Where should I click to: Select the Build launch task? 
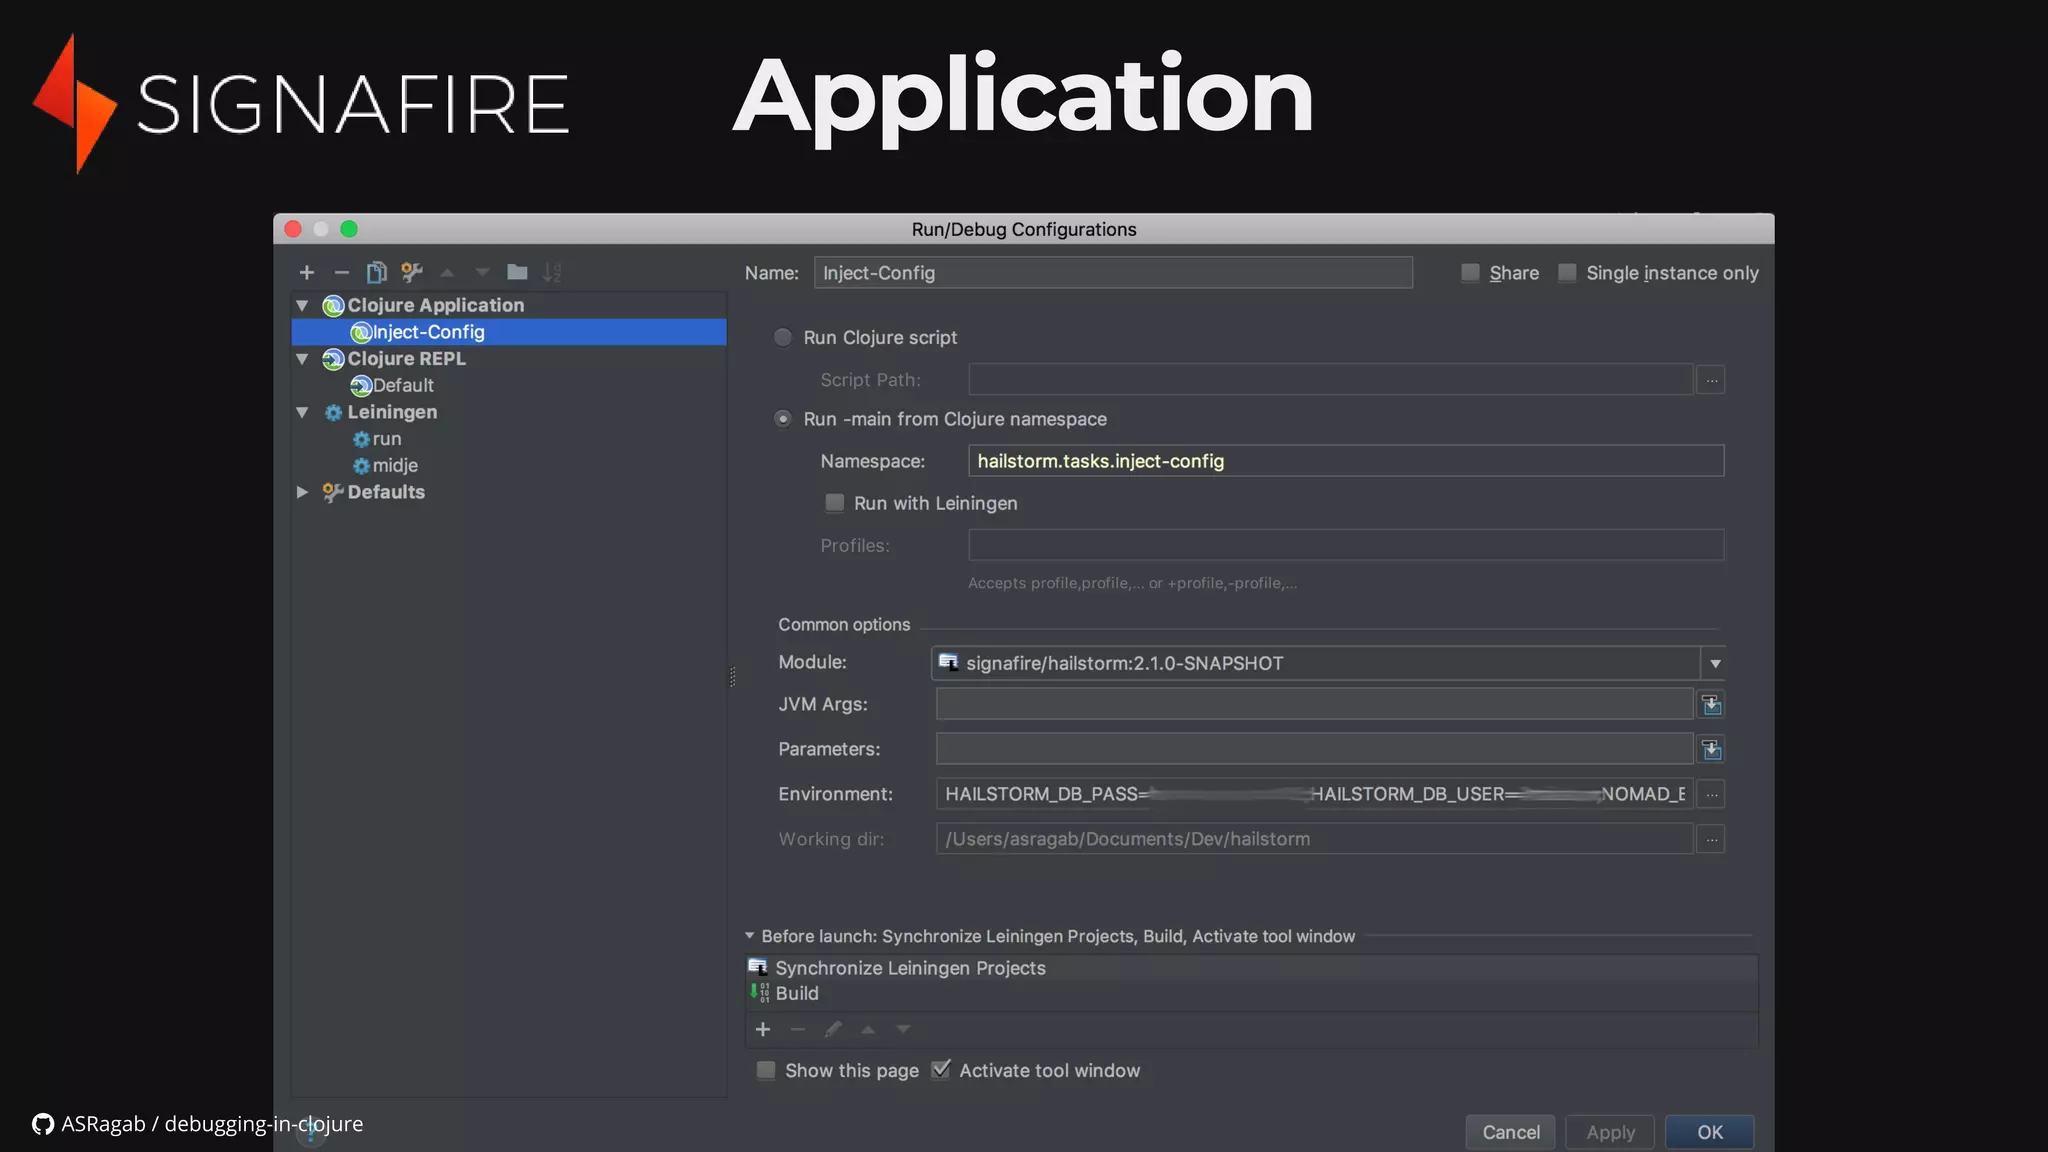[784, 993]
